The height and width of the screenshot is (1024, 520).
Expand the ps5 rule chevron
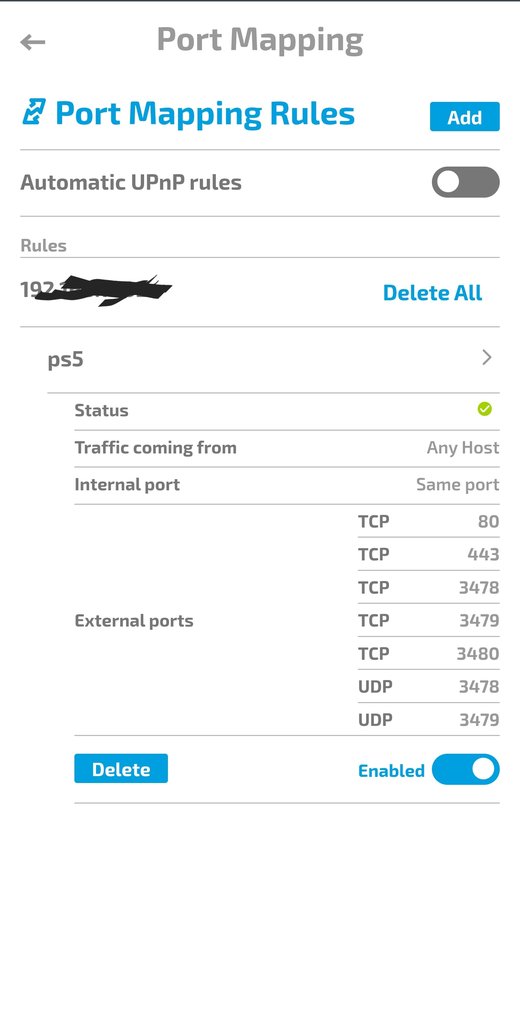pos(486,357)
